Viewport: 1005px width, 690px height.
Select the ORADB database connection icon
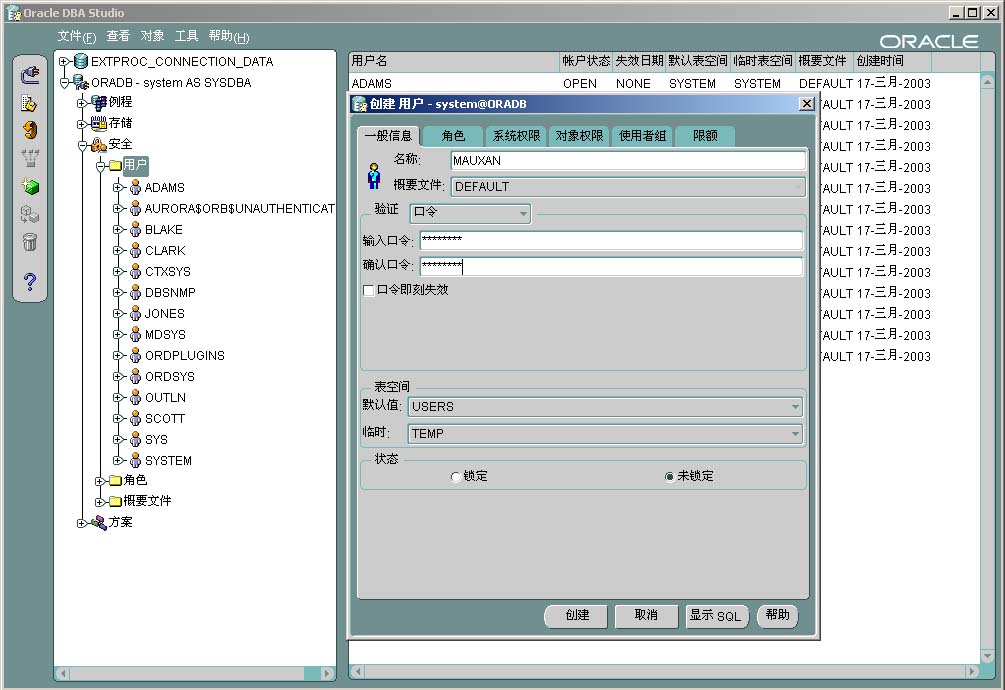pos(80,83)
